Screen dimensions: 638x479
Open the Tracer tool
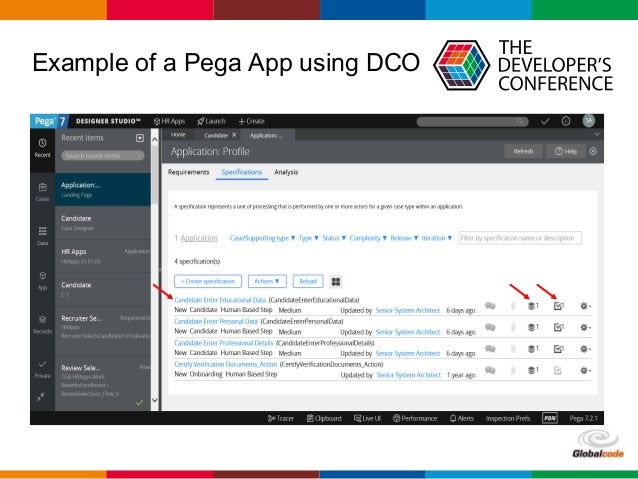click(x=281, y=418)
